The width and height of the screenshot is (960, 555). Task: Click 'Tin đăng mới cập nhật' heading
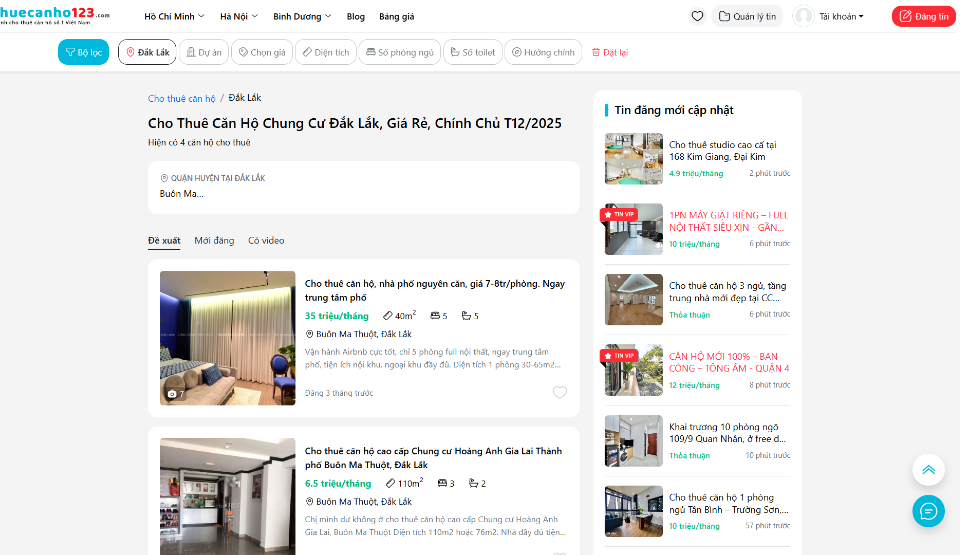(673, 110)
